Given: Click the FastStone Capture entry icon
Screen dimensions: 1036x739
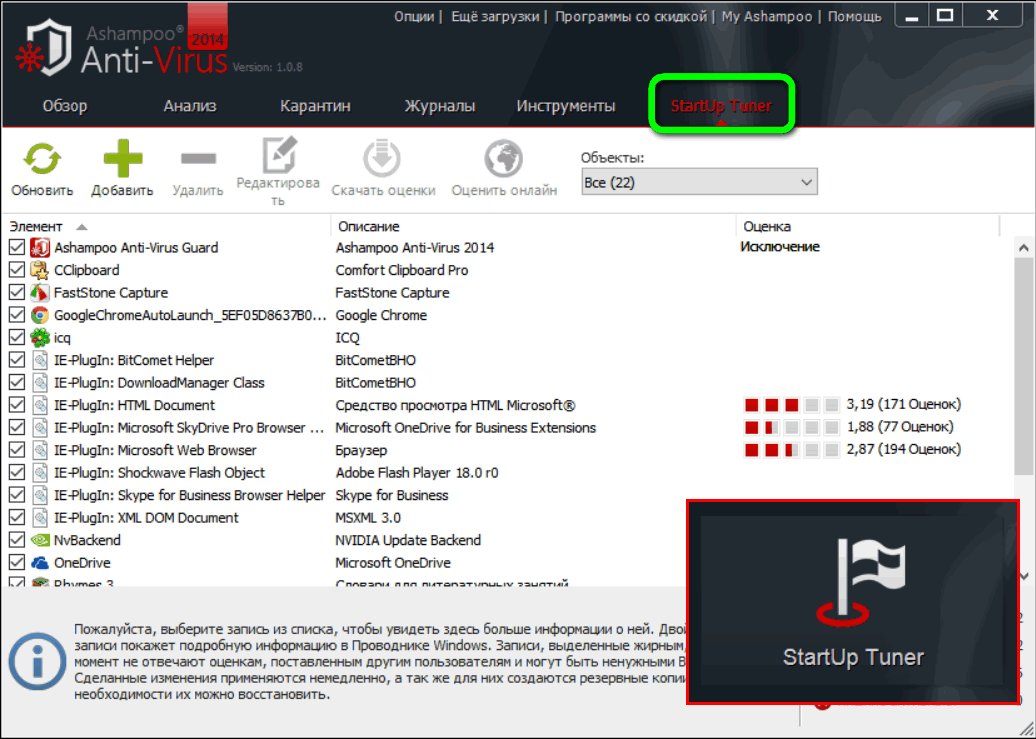Looking at the screenshot, I should [40, 293].
